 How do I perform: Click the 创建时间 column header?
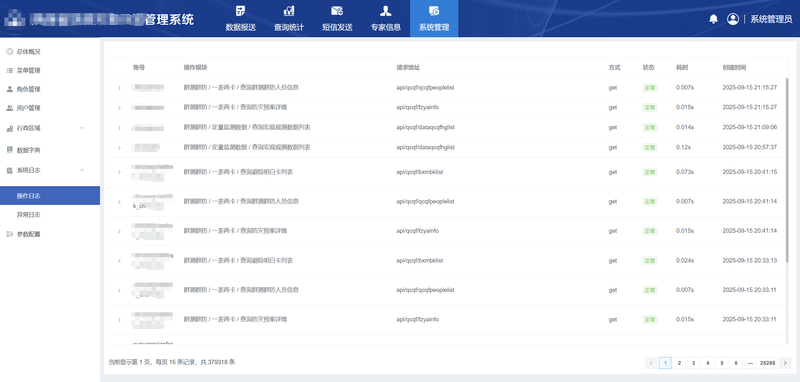734,67
